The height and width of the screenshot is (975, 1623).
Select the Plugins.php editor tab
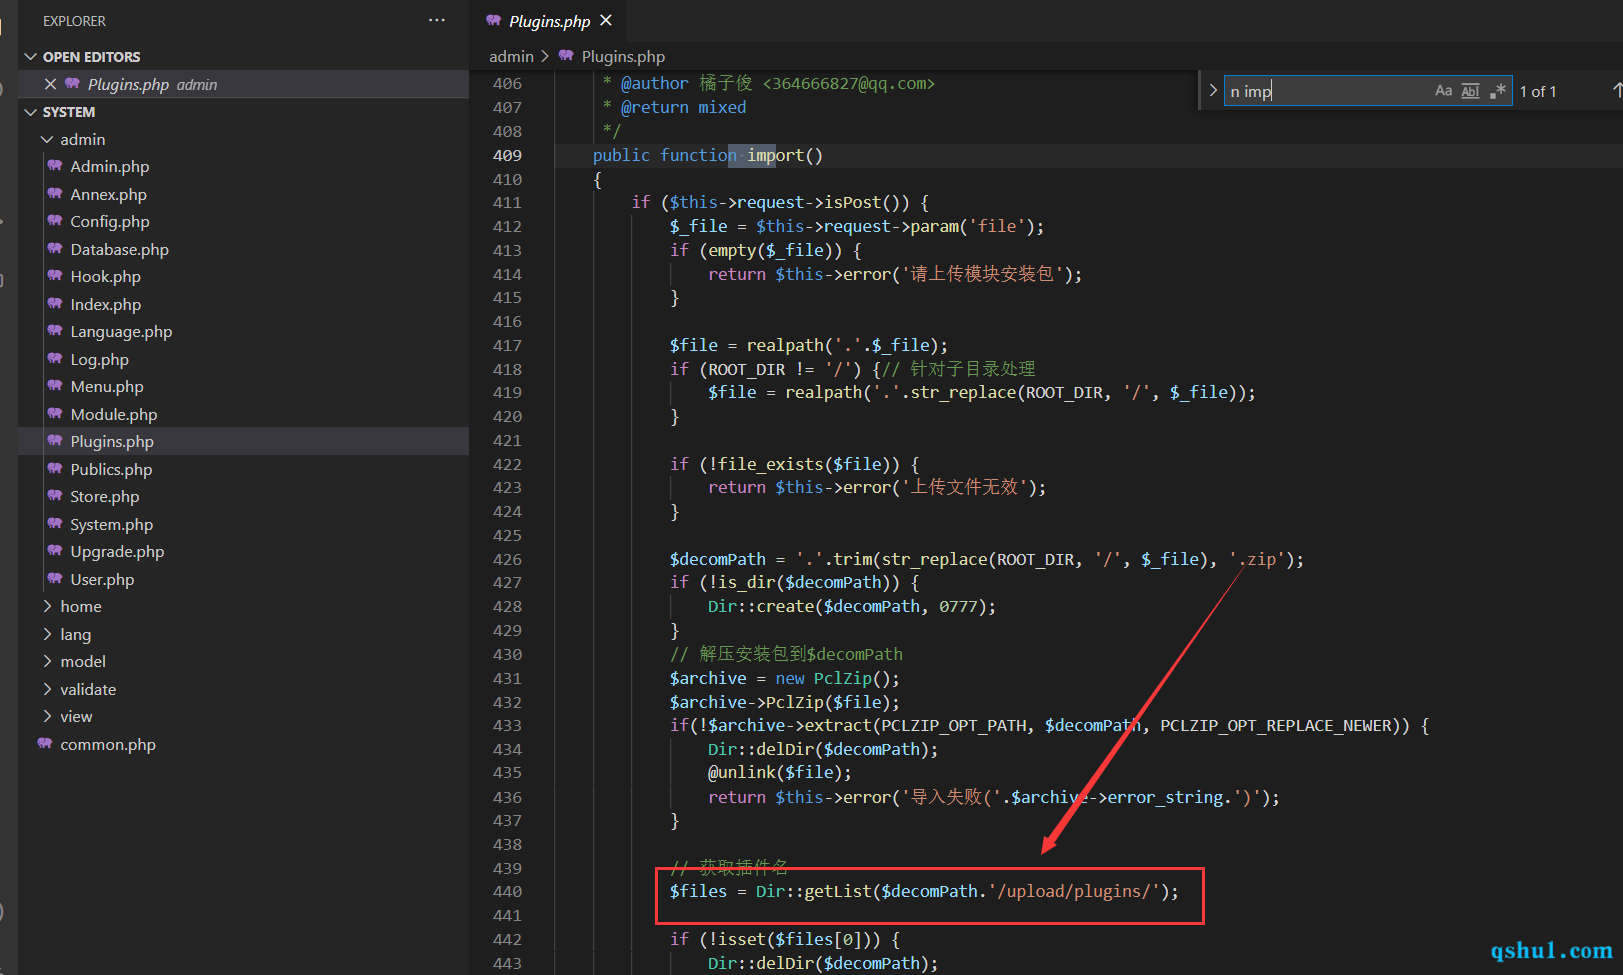[549, 21]
